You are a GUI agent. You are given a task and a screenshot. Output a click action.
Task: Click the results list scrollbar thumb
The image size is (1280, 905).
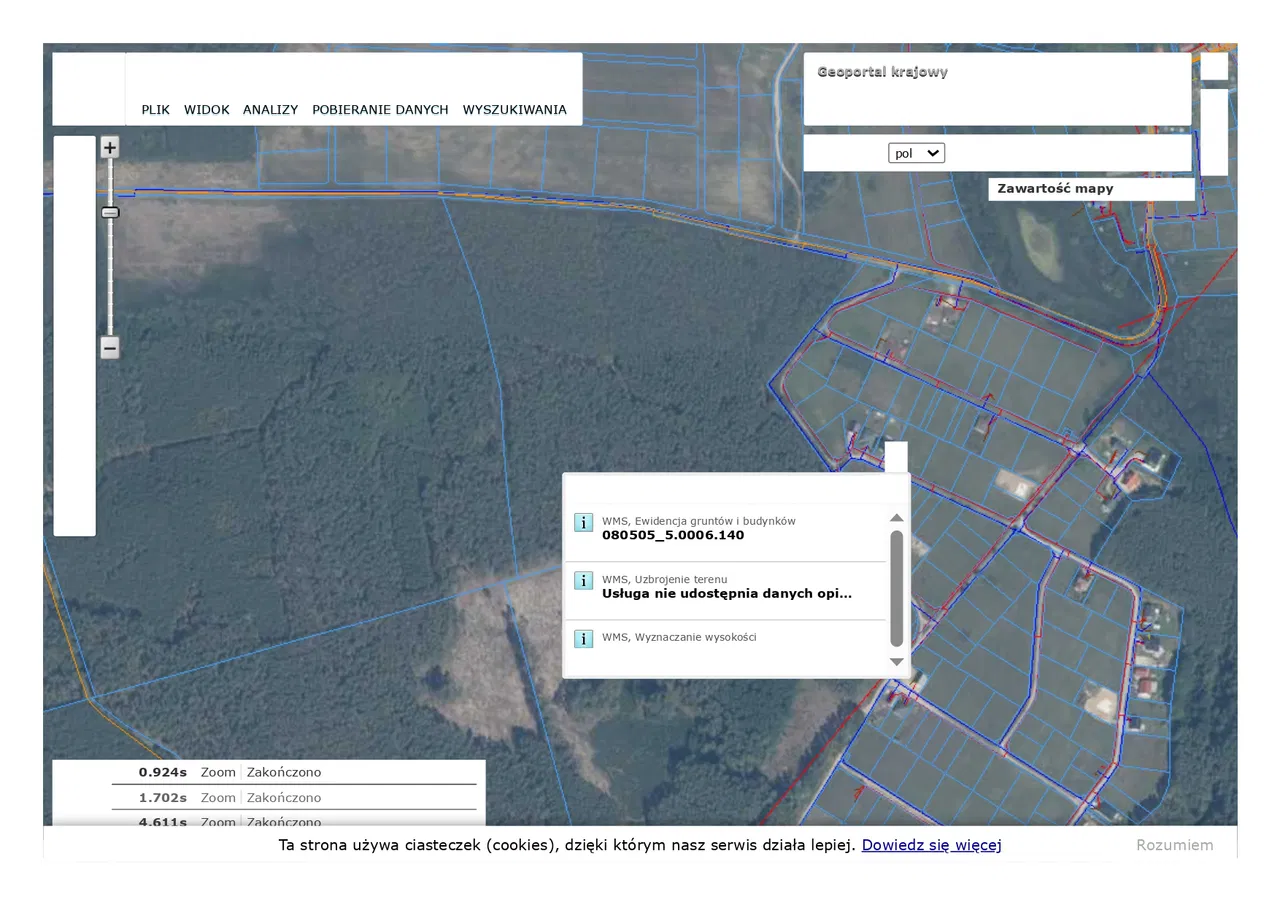pos(897,588)
